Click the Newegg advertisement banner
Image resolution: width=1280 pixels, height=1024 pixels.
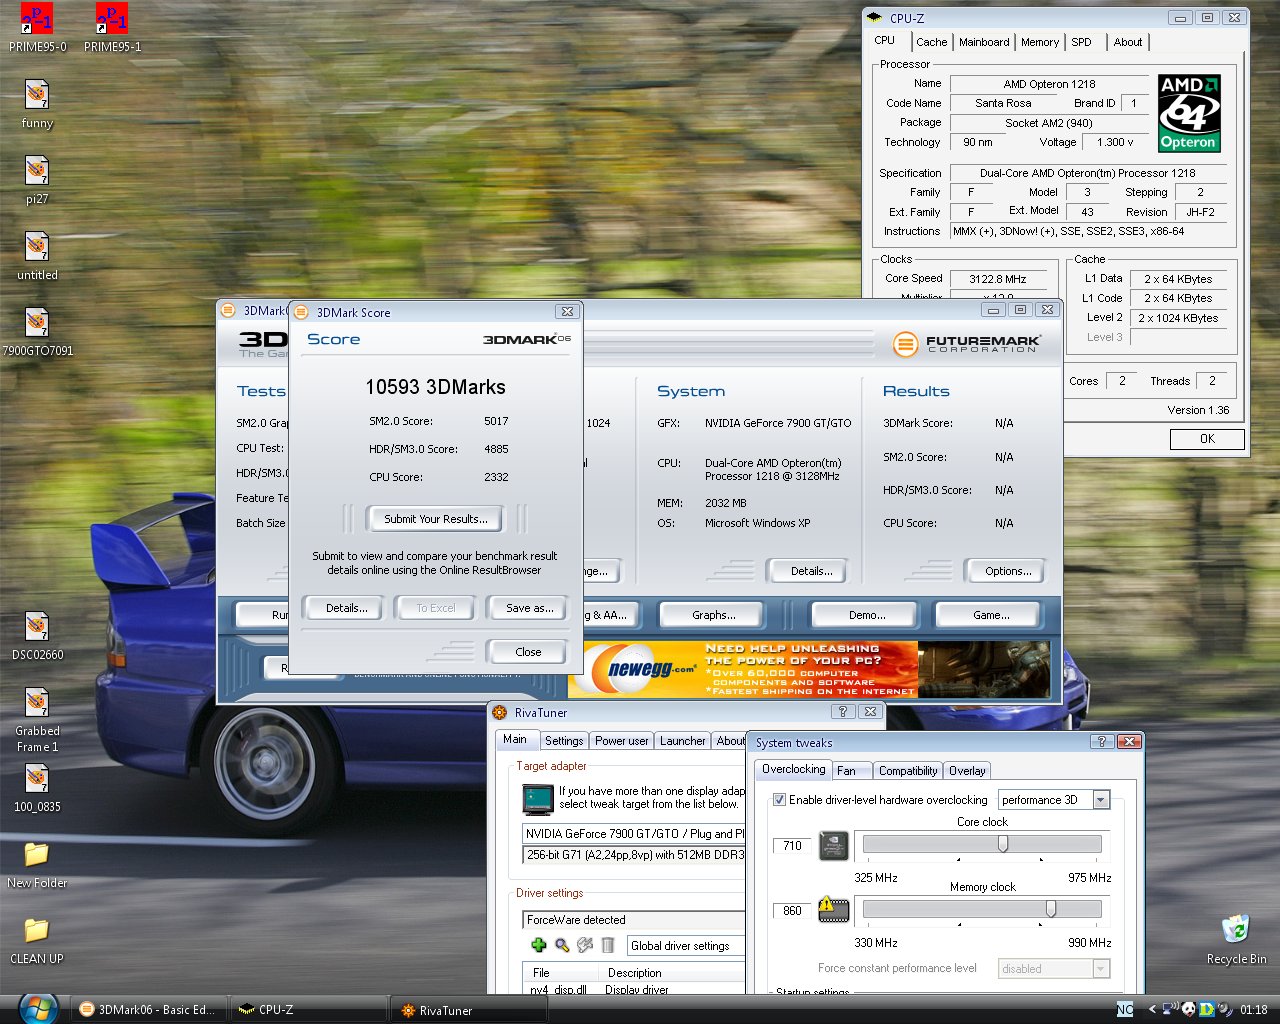(808, 669)
